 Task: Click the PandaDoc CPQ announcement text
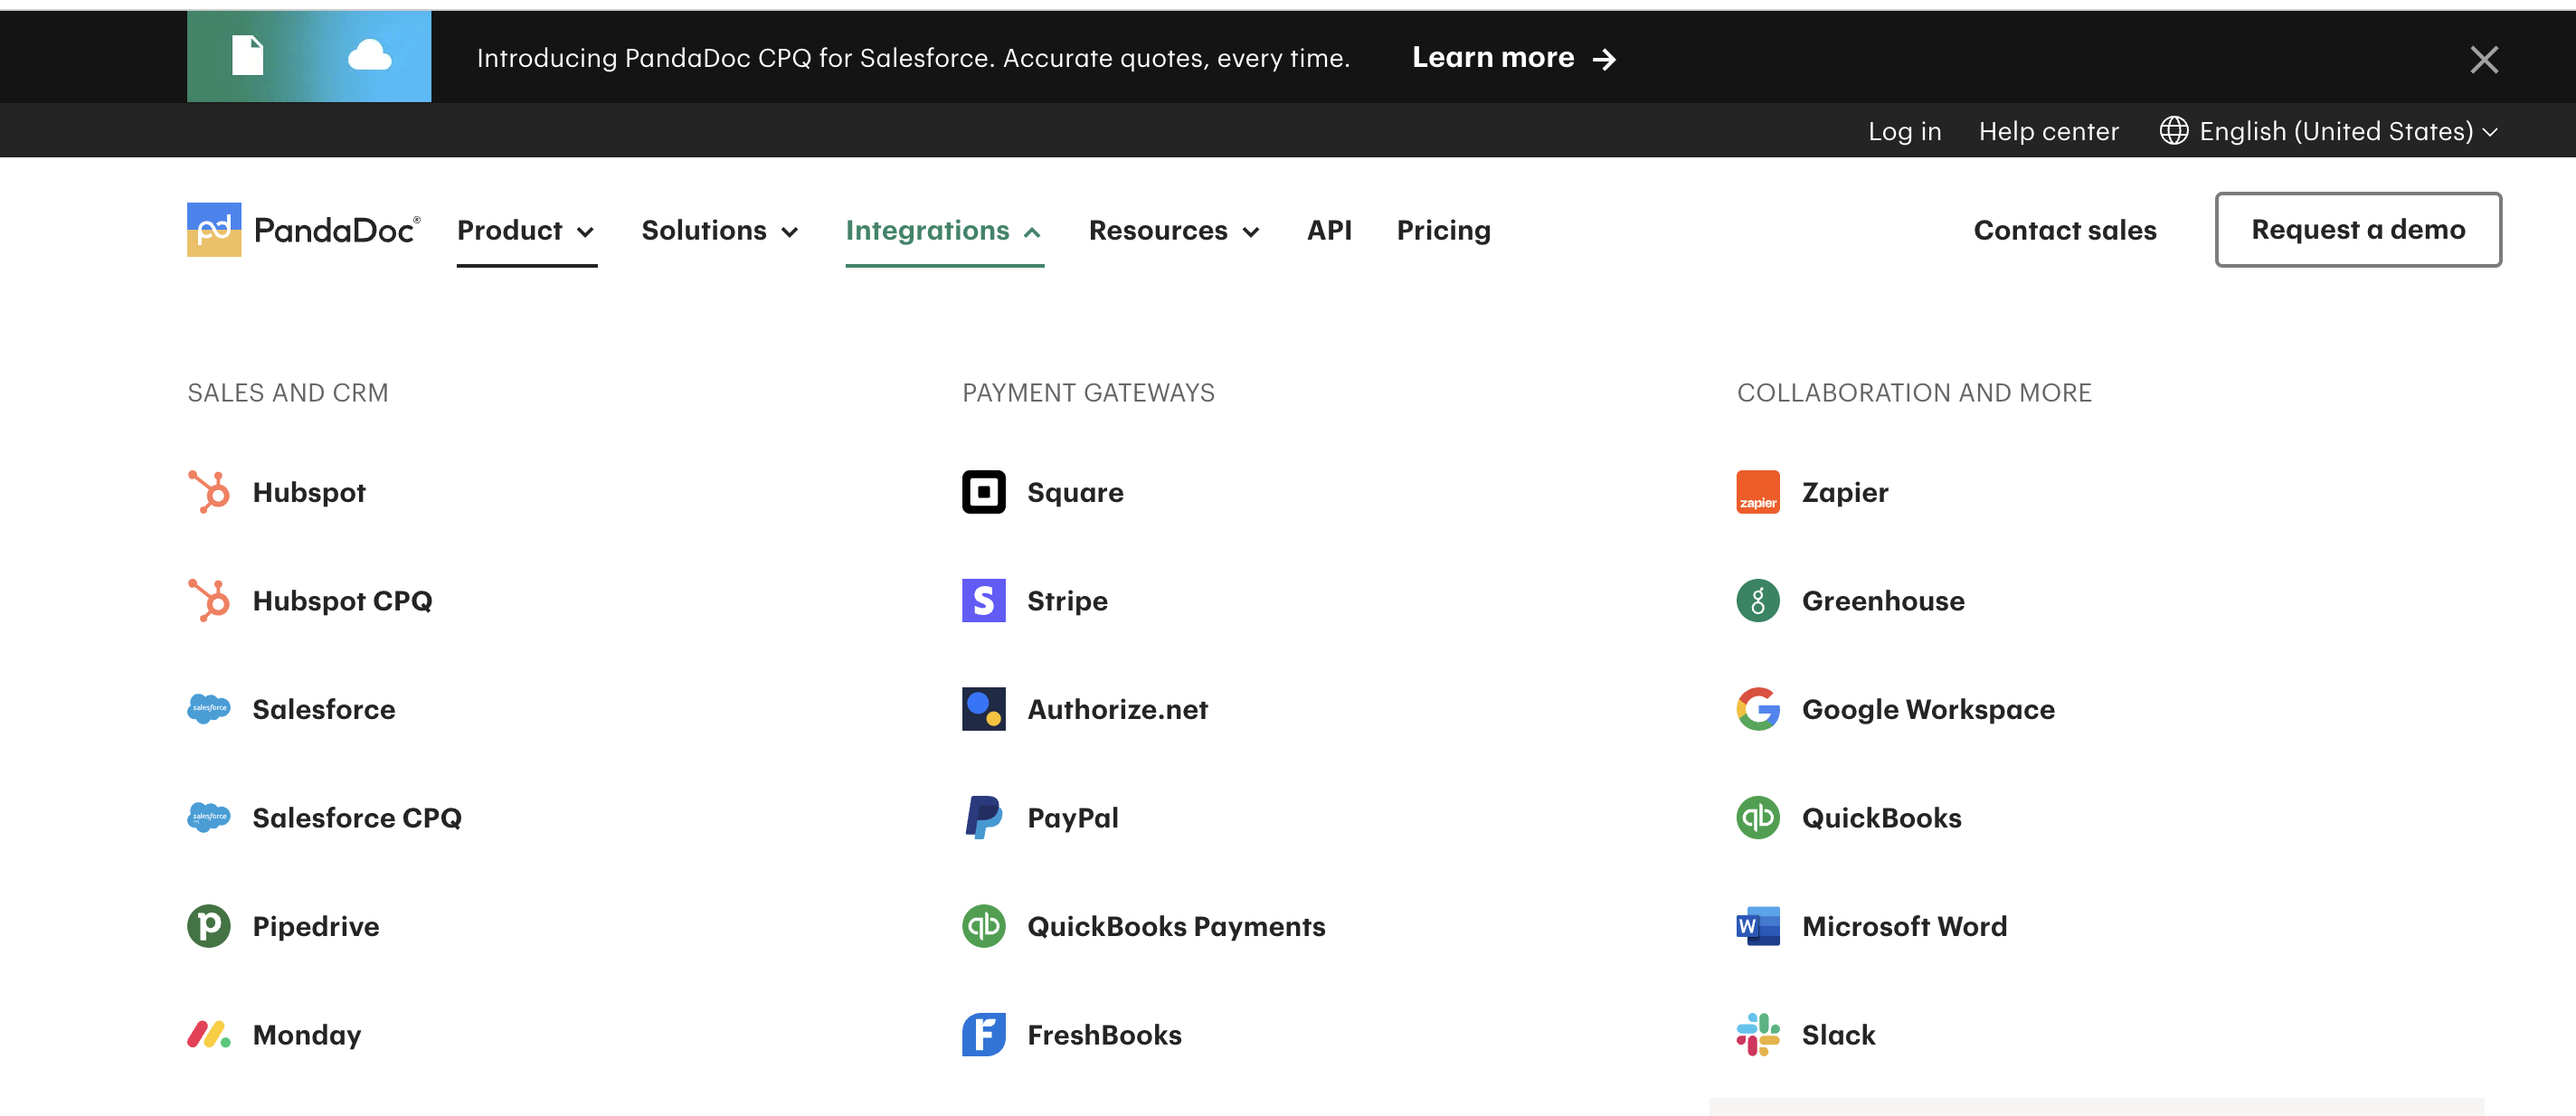(x=913, y=58)
